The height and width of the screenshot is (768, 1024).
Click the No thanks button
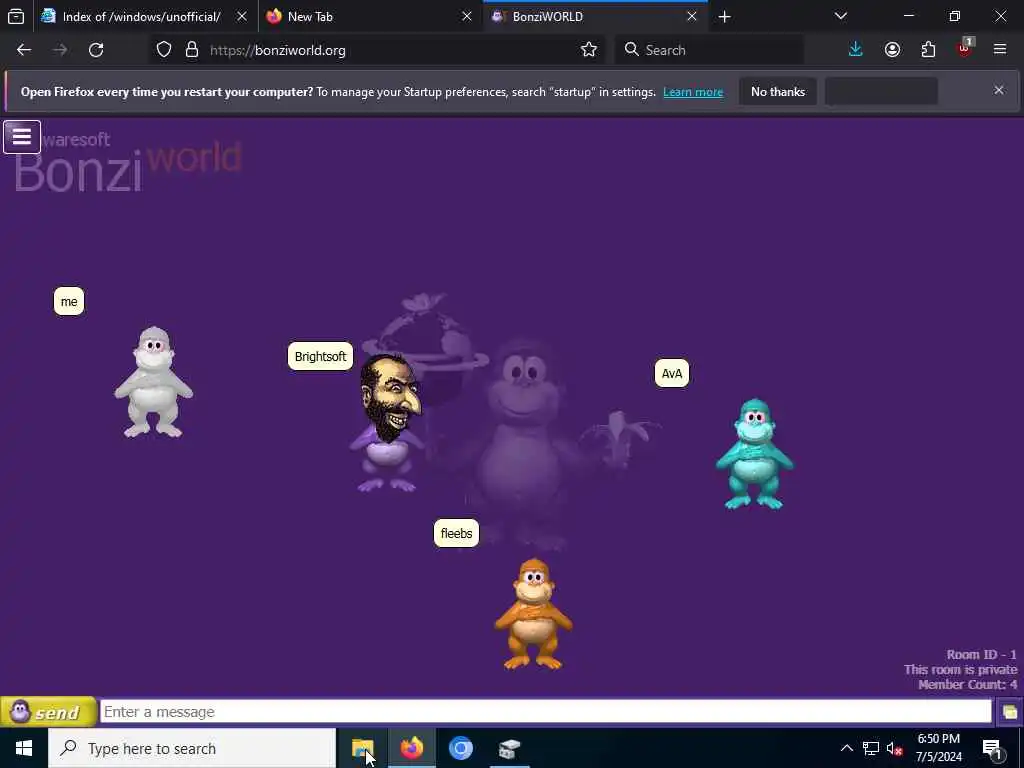[x=778, y=91]
